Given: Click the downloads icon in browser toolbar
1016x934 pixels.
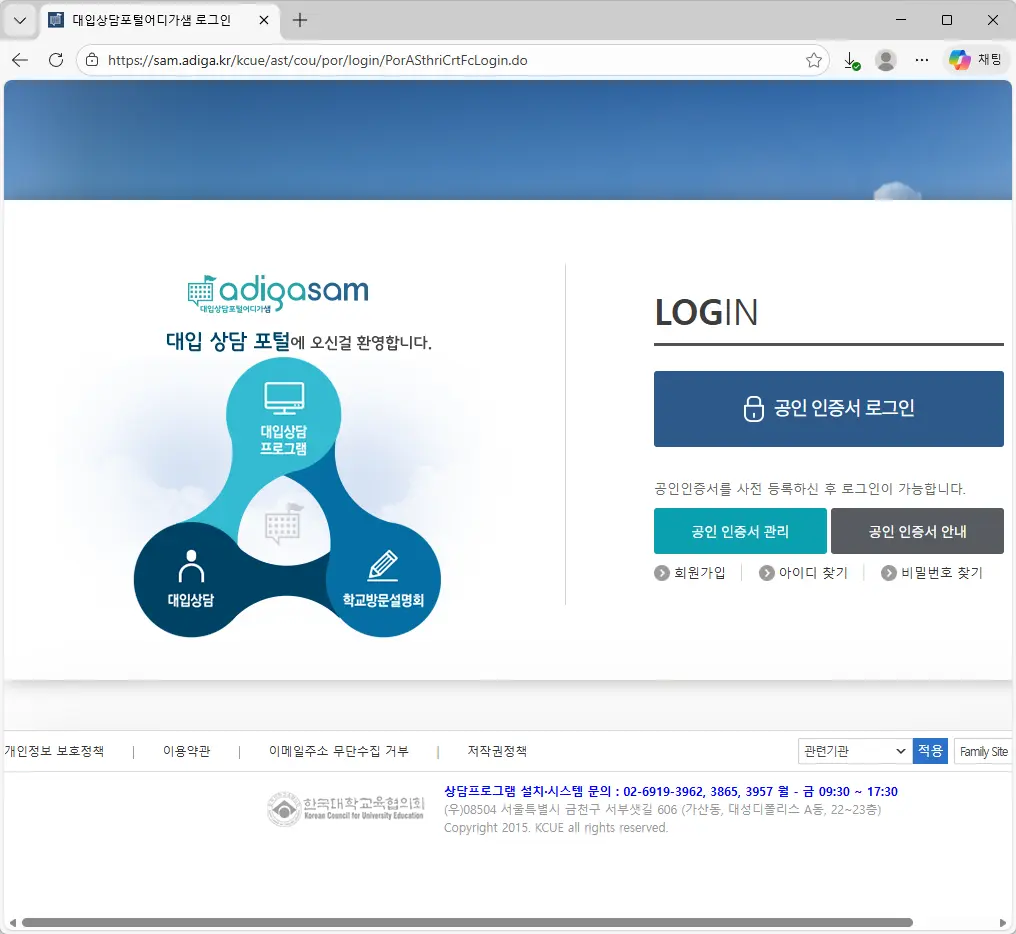Looking at the screenshot, I should click(851, 60).
